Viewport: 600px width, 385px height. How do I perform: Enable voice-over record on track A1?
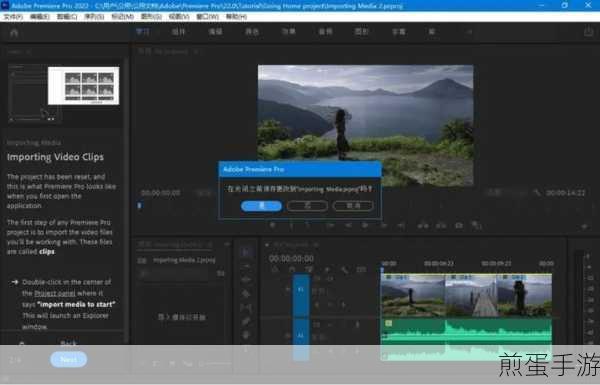[357, 325]
